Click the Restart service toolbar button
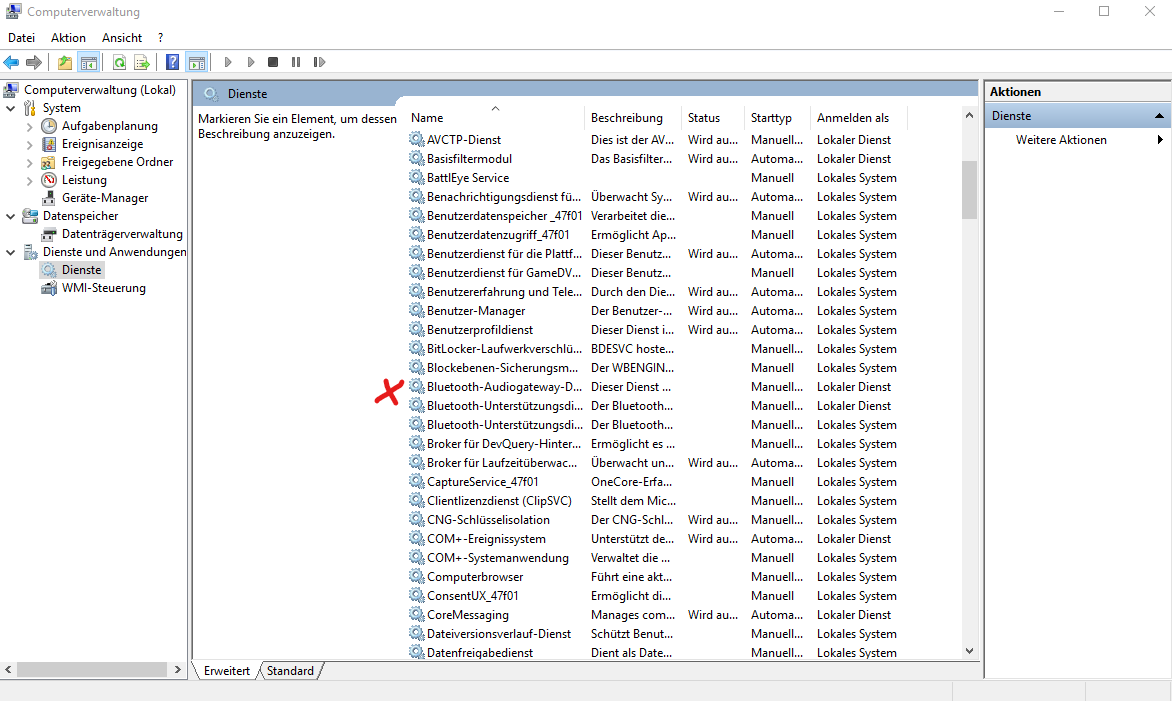 click(319, 62)
